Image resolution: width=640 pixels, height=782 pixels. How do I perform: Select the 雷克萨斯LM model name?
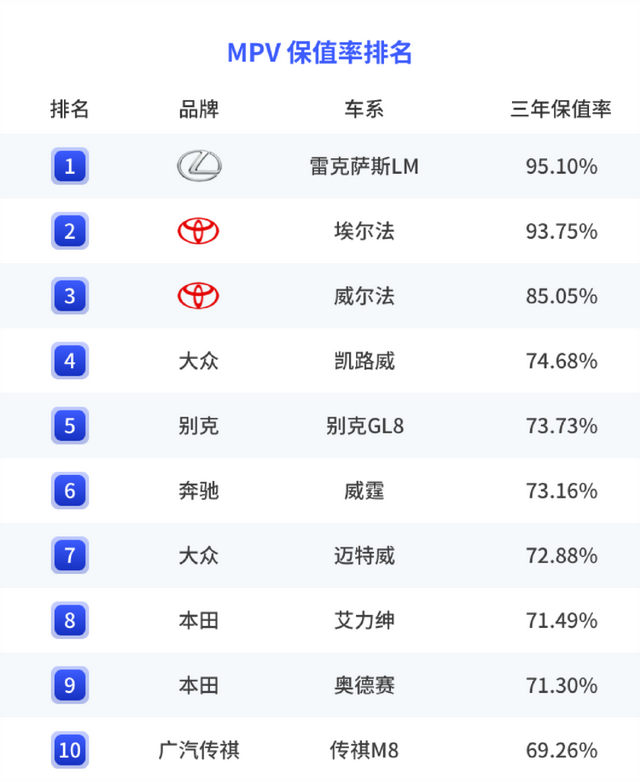pyautogui.click(x=364, y=166)
